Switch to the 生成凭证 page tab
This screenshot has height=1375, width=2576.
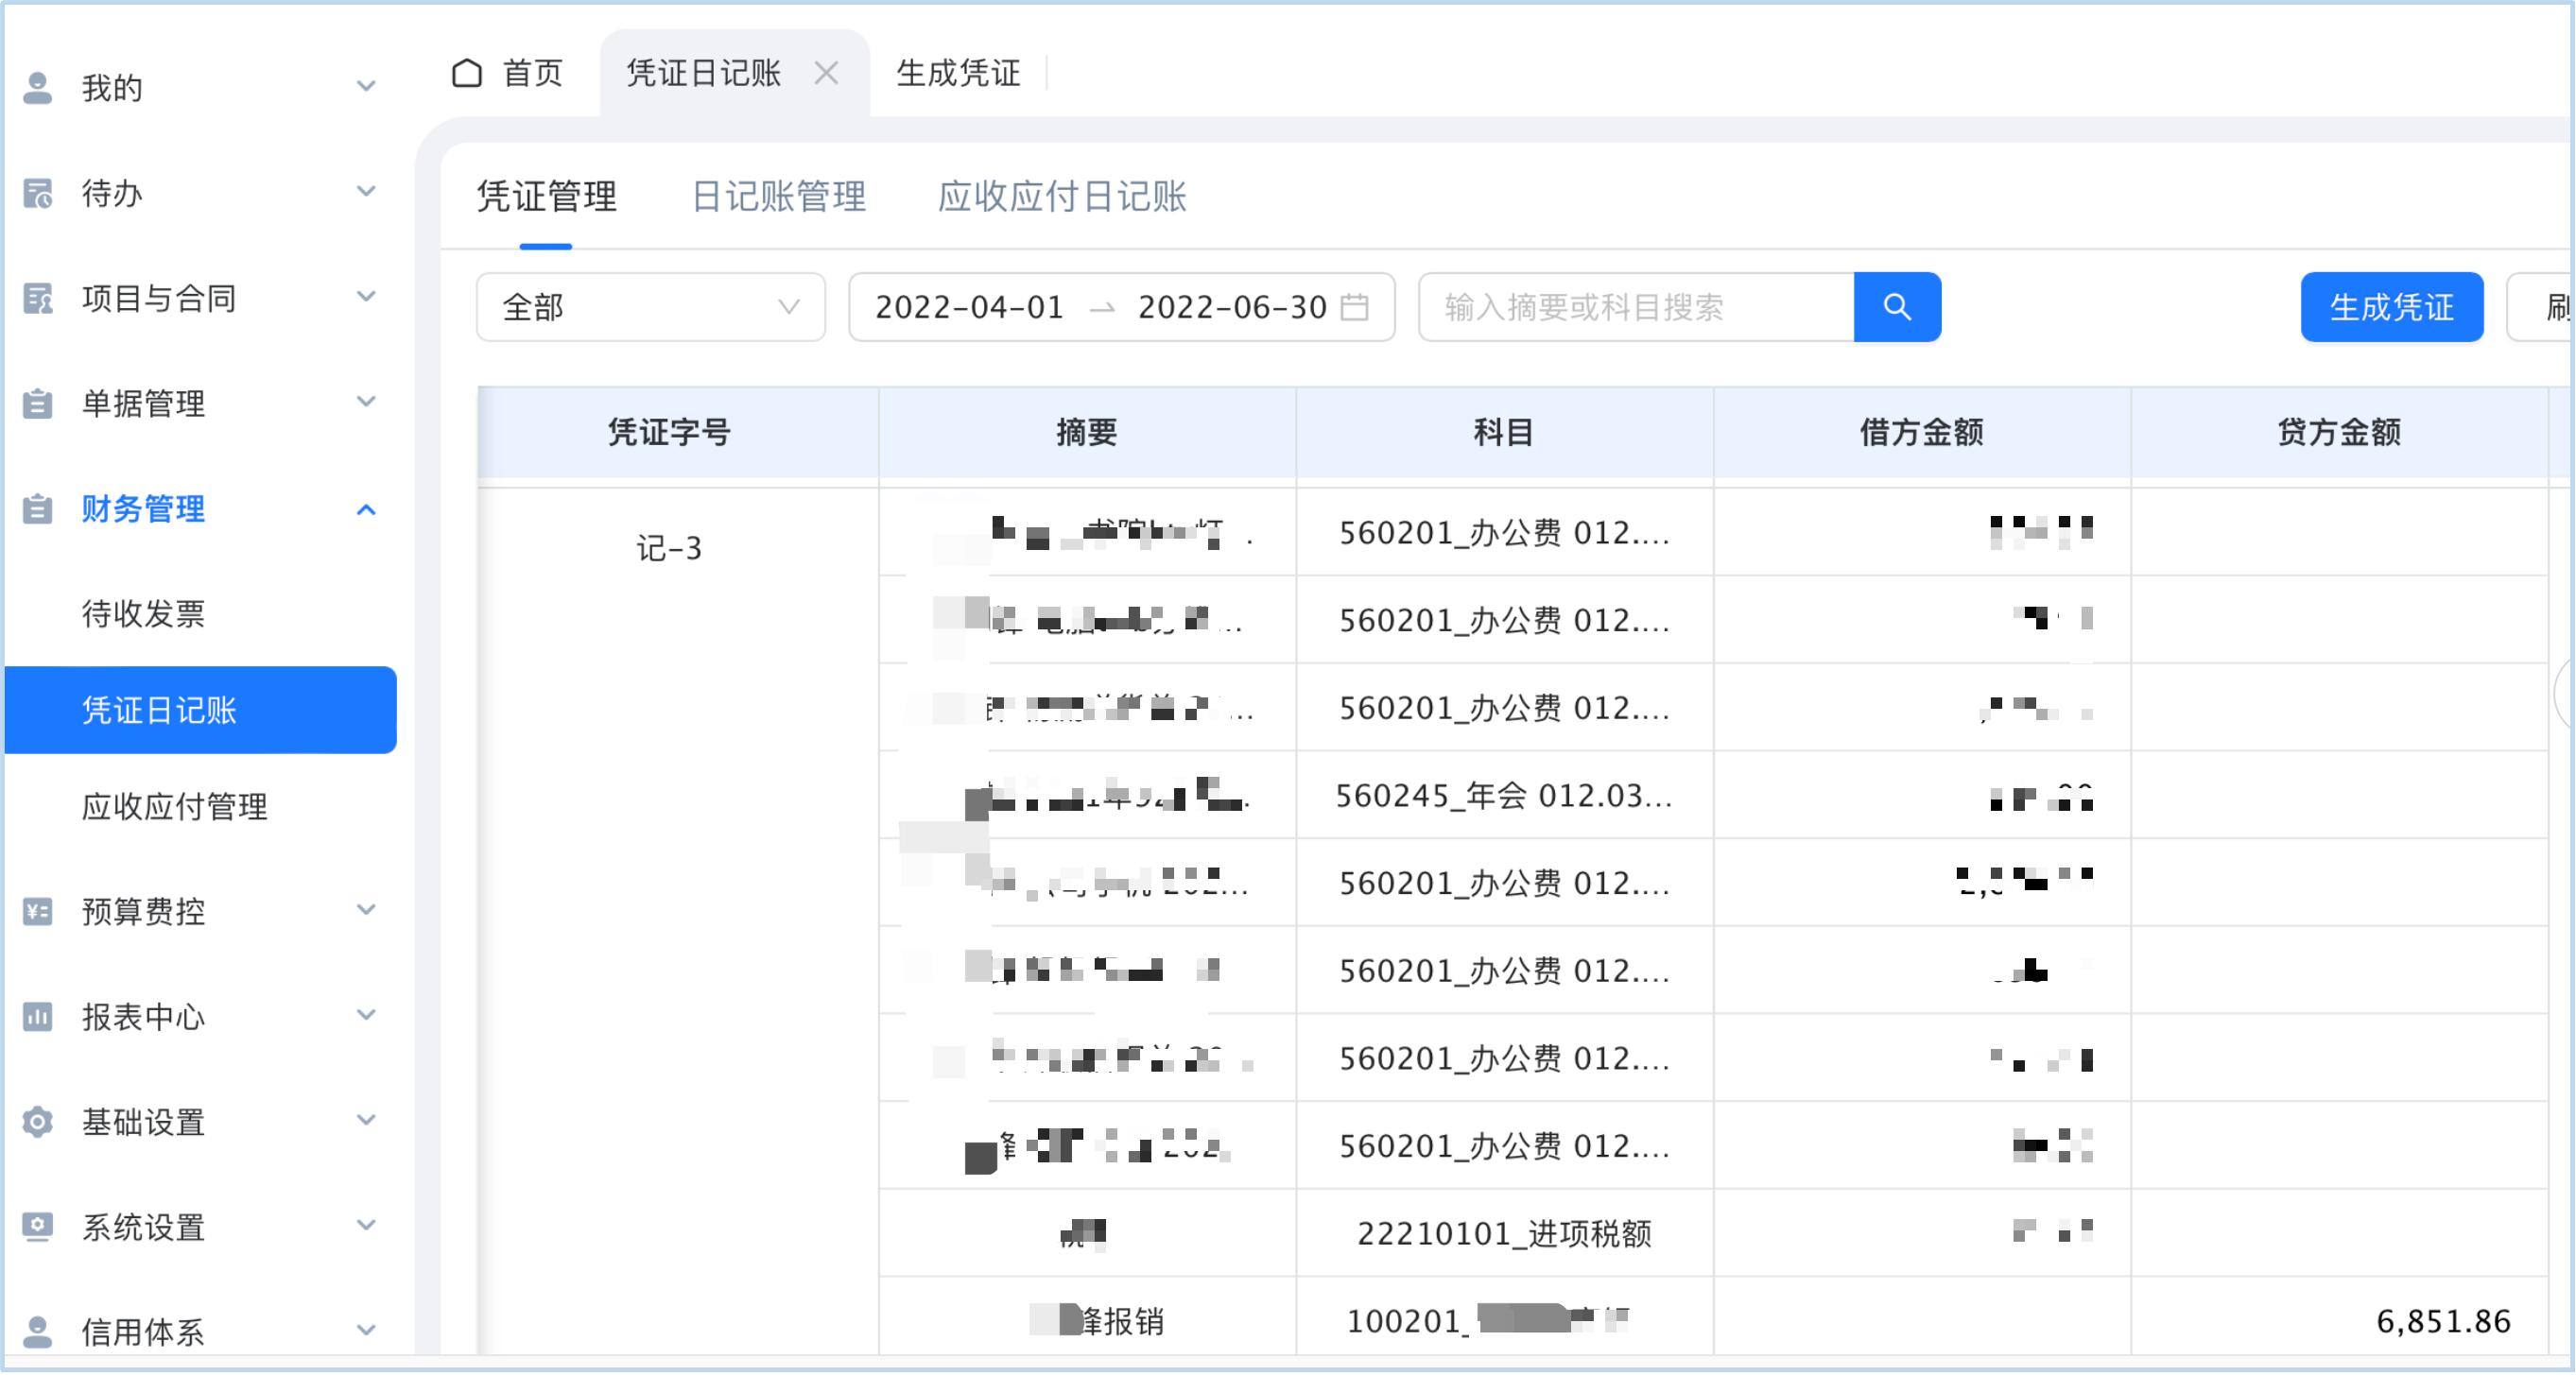957,73
